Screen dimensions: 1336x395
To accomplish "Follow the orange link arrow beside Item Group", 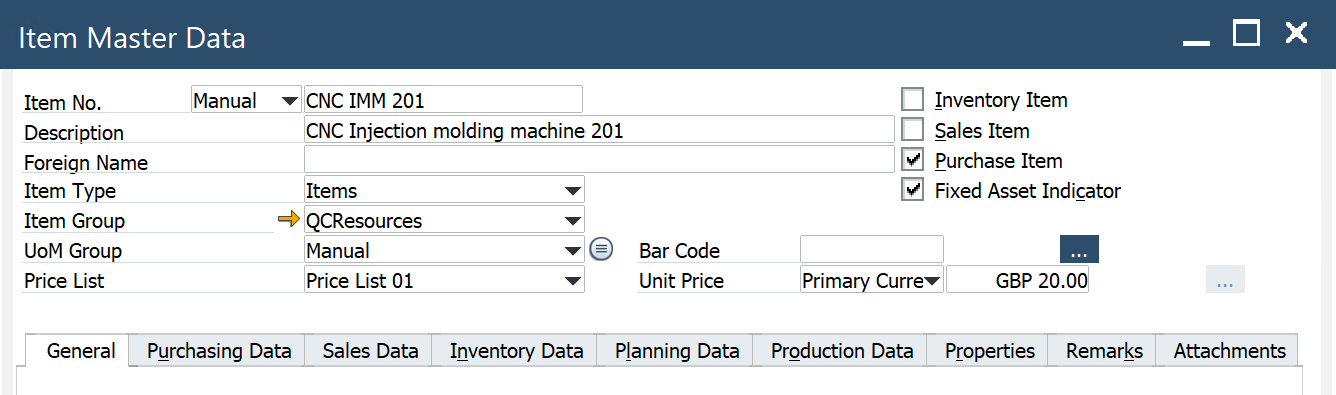I will [x=288, y=220].
